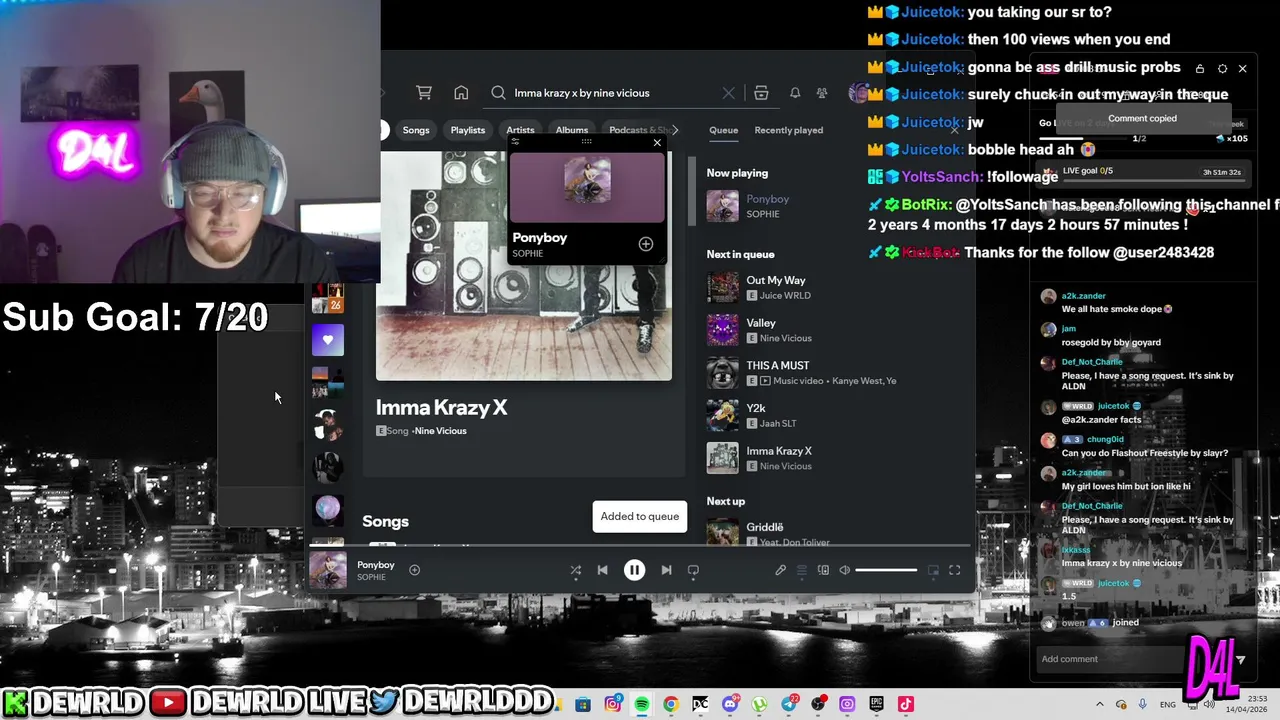
Task: Open chat overlay settings gear
Action: (x=1222, y=69)
